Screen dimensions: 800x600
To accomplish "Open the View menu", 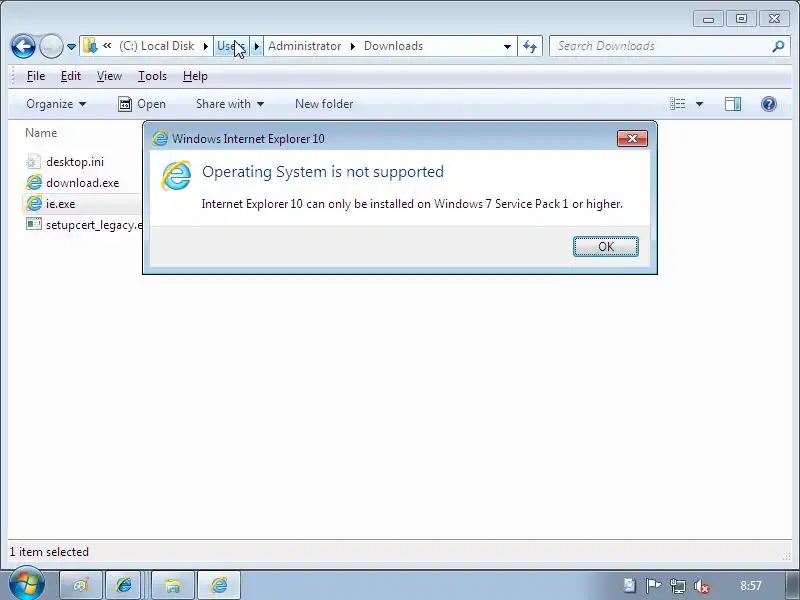I will [109, 76].
